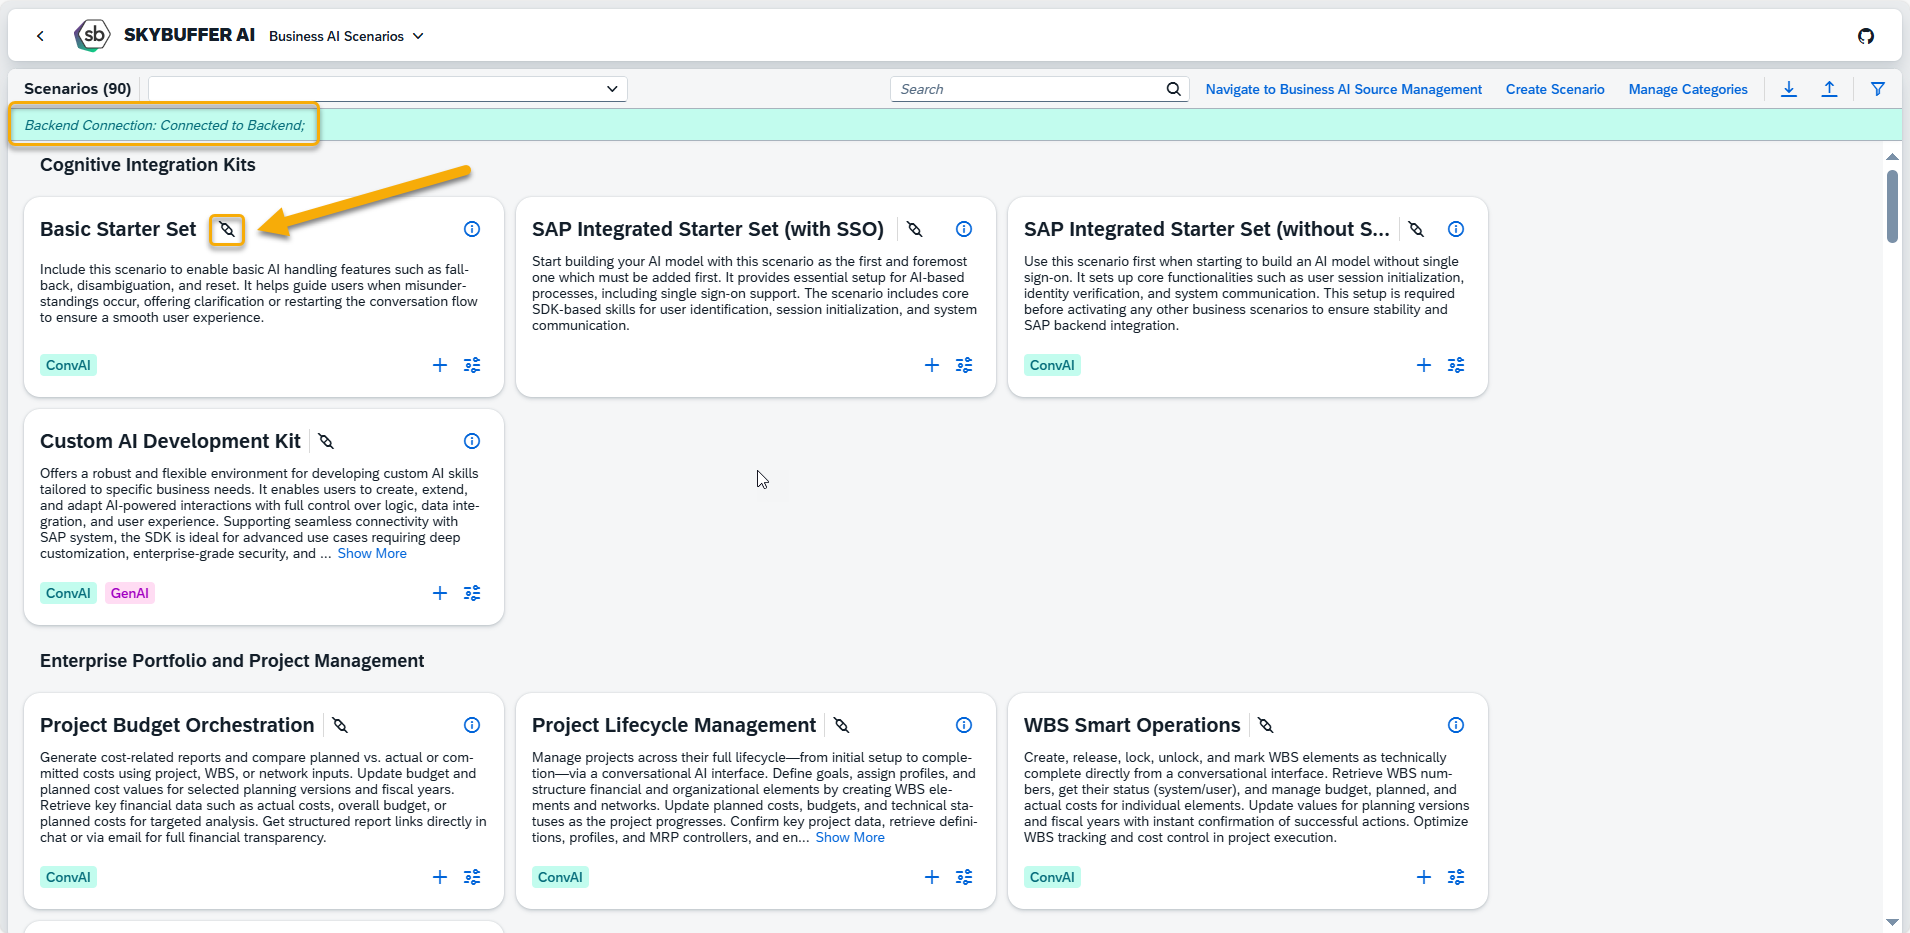Image resolution: width=1910 pixels, height=933 pixels.
Task: Expand the Business AI Scenarios menu
Action: click(346, 36)
